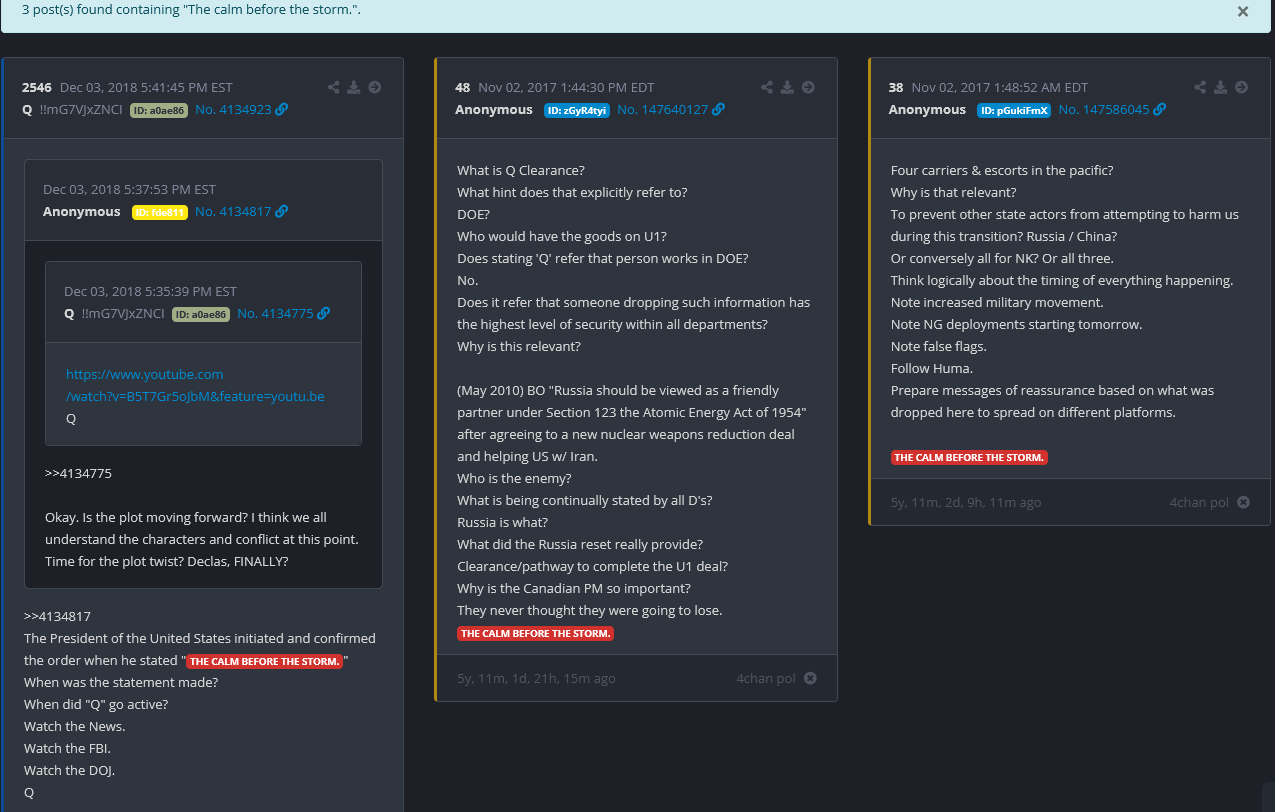Image resolution: width=1275 pixels, height=812 pixels.
Task: Click the ID: zGyR4tyi badge
Action: tap(576, 110)
